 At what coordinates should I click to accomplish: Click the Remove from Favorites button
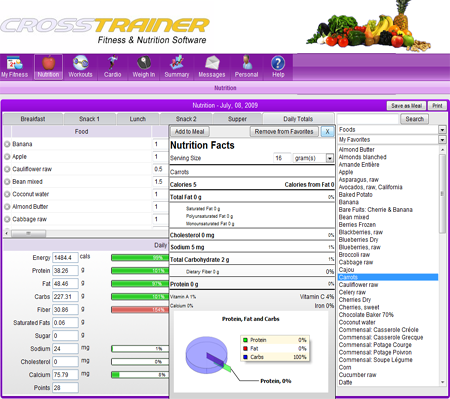[284, 132]
